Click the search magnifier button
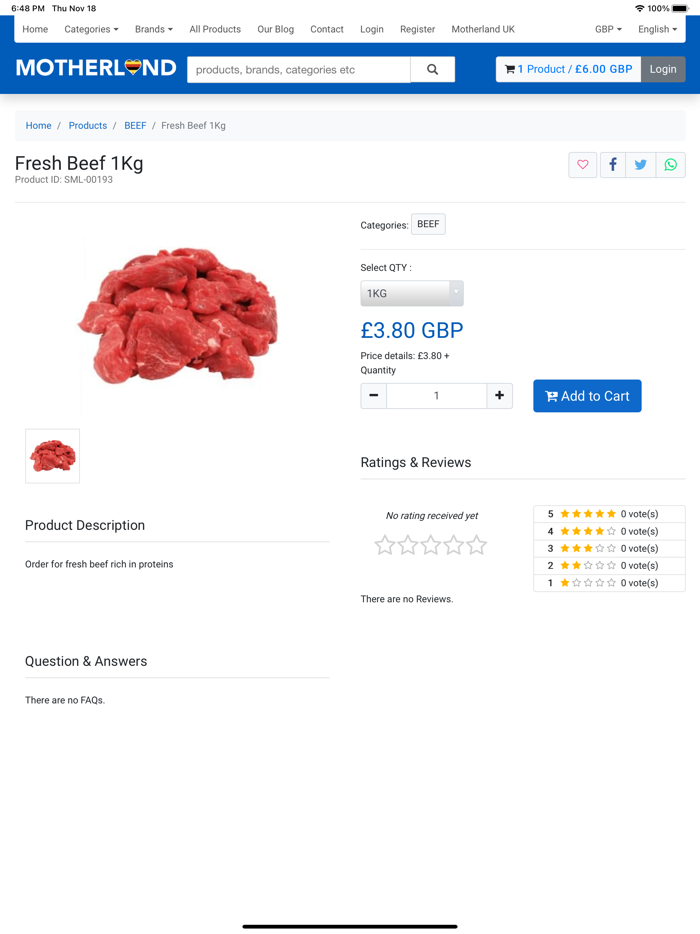The height and width of the screenshot is (934, 700). (x=432, y=70)
